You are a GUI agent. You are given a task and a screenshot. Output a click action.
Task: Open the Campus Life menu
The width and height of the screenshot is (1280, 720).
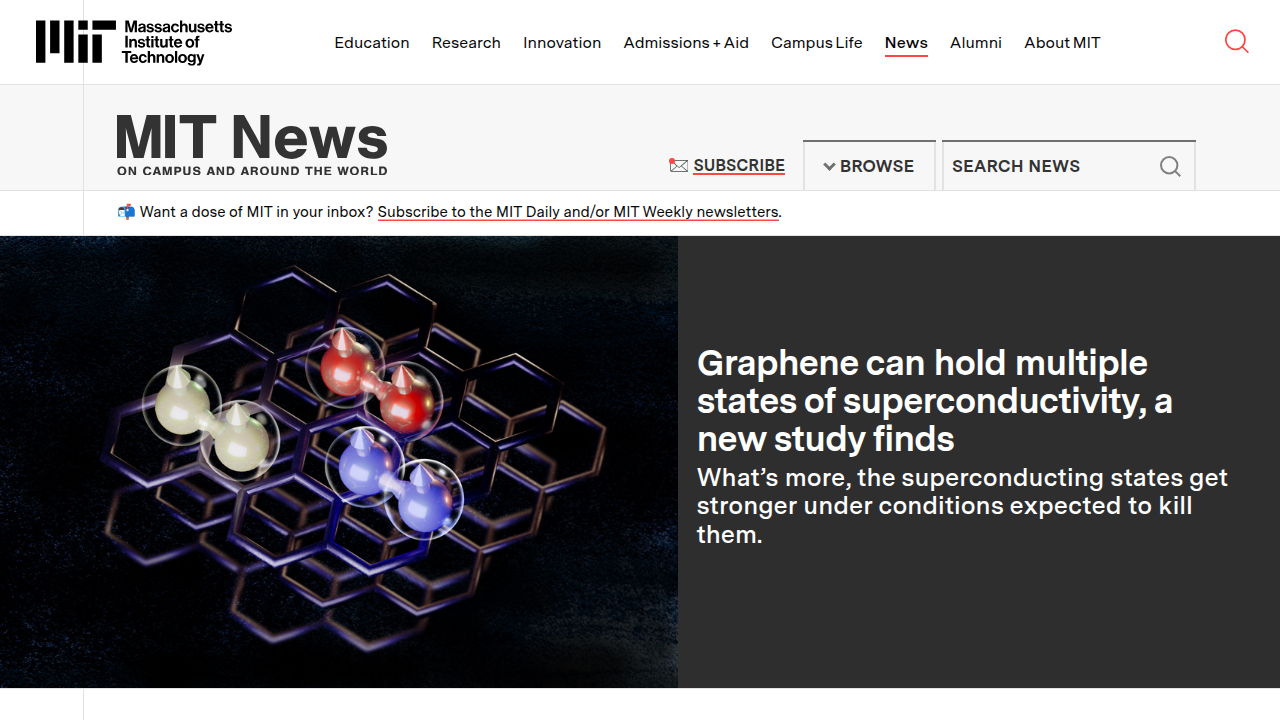[x=817, y=42]
